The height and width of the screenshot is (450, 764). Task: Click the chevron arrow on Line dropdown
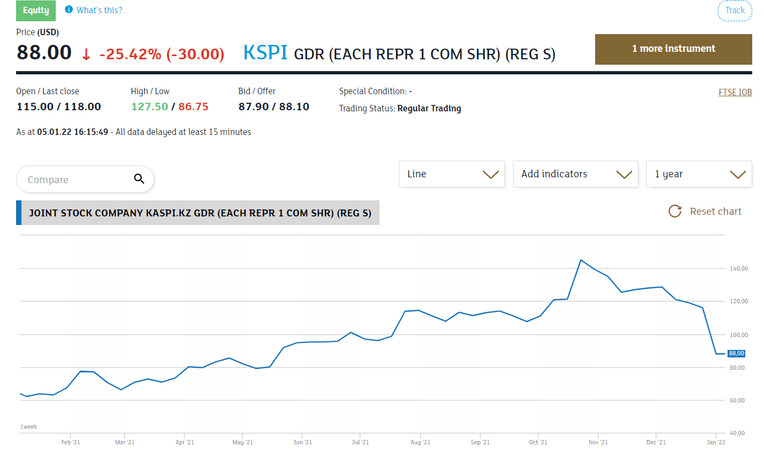[x=490, y=174]
